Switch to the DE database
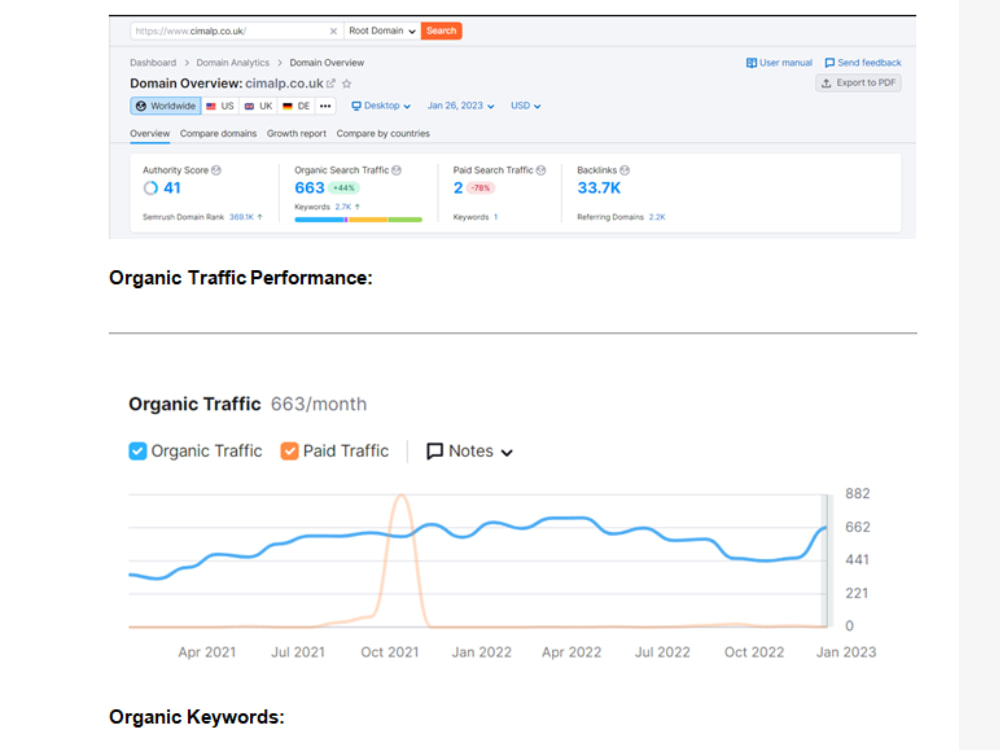The width and height of the screenshot is (1000, 750). point(296,106)
